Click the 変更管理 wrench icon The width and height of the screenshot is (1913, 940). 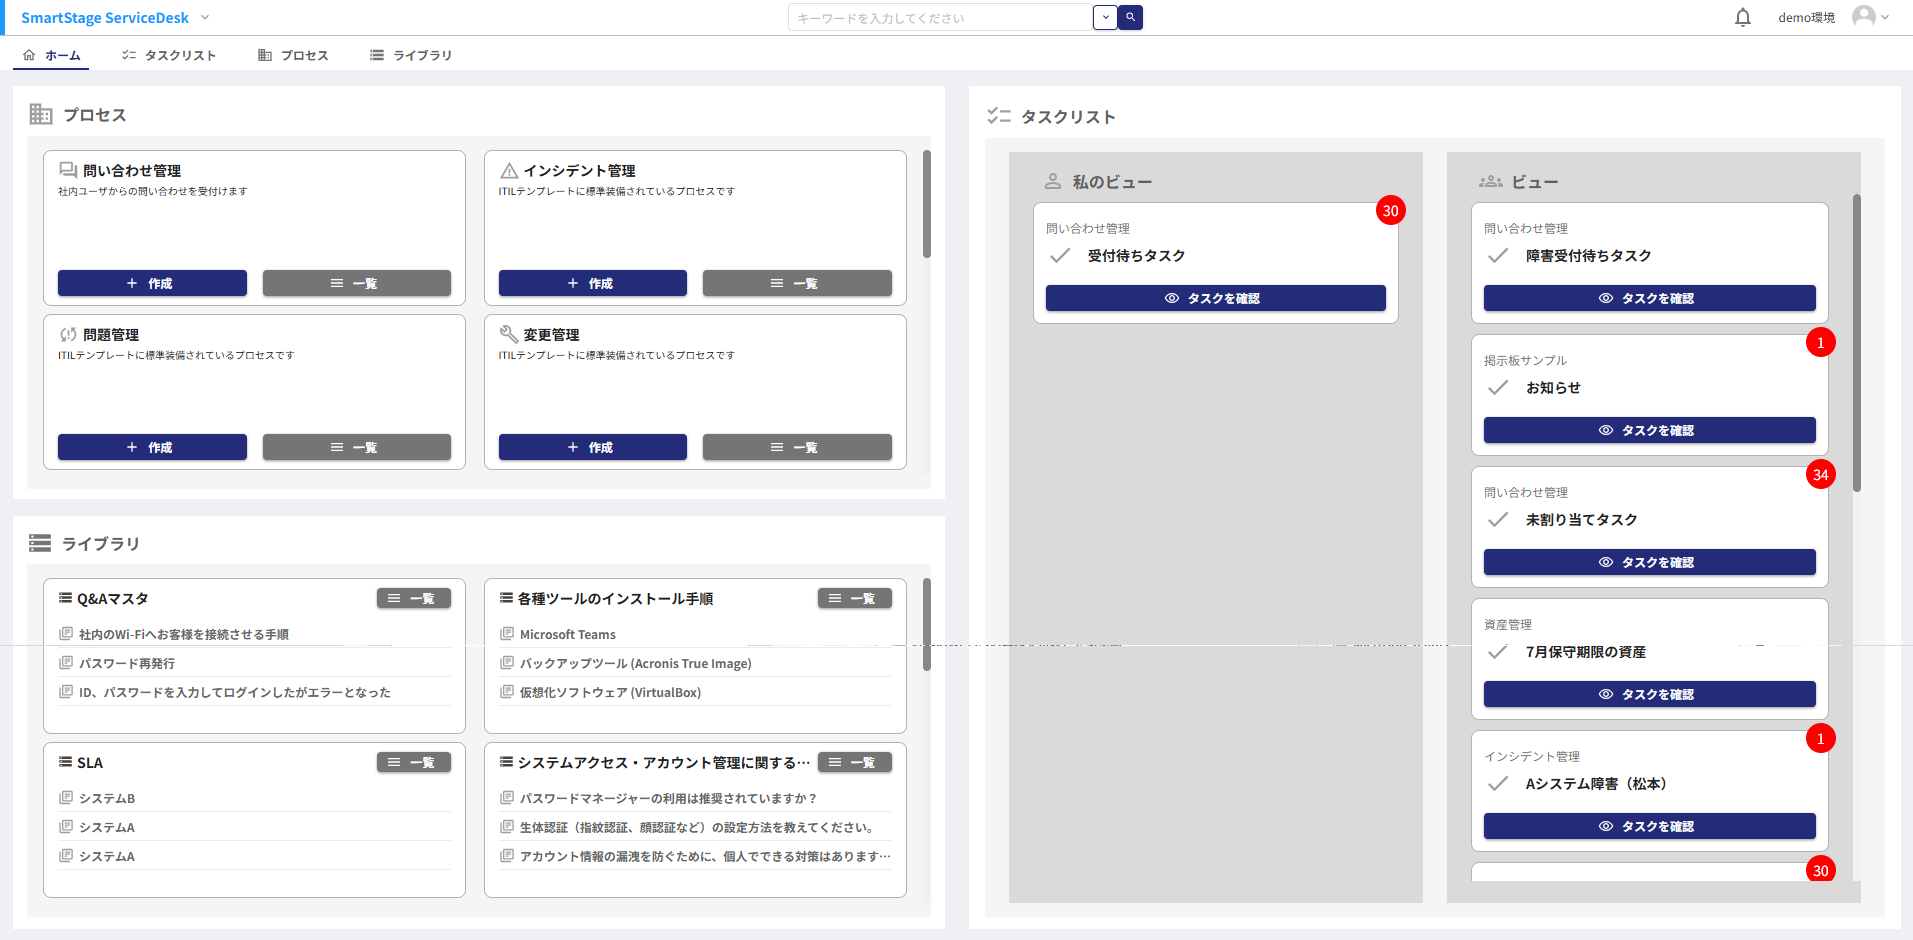[509, 334]
